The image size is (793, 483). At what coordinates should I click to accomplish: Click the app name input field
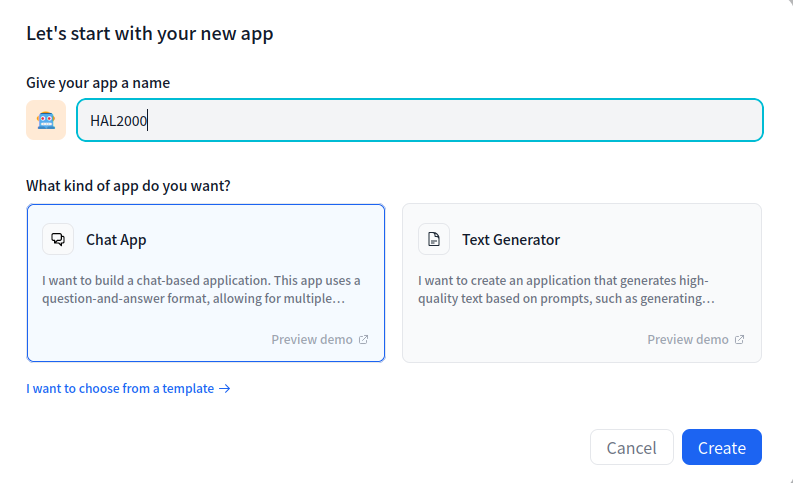(x=420, y=120)
